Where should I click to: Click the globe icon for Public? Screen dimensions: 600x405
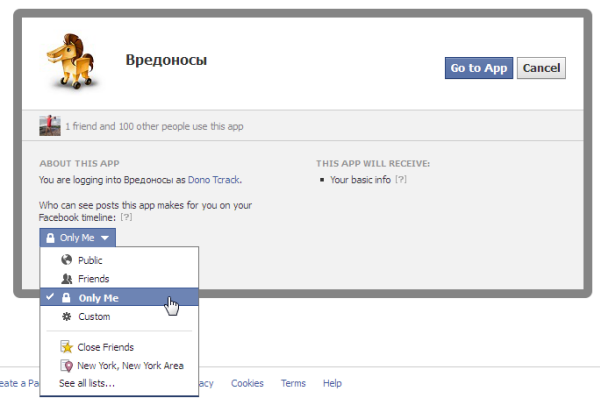67,260
